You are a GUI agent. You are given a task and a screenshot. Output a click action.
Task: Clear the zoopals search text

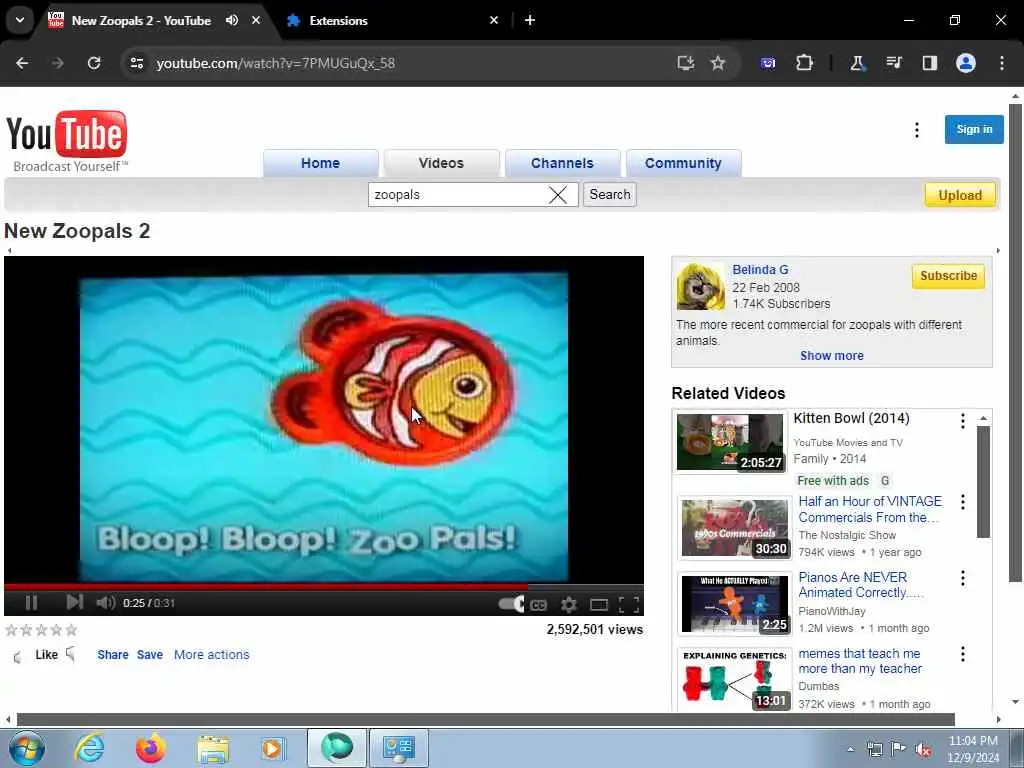pyautogui.click(x=558, y=195)
